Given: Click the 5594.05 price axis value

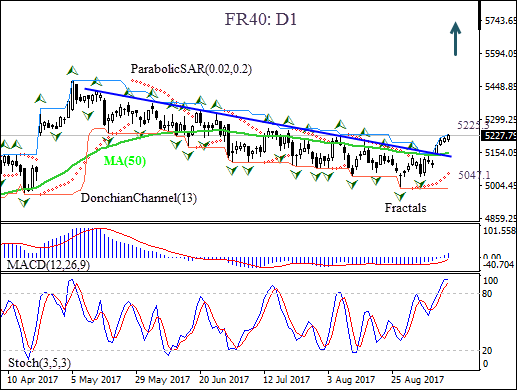Looking at the screenshot, I should point(501,54).
